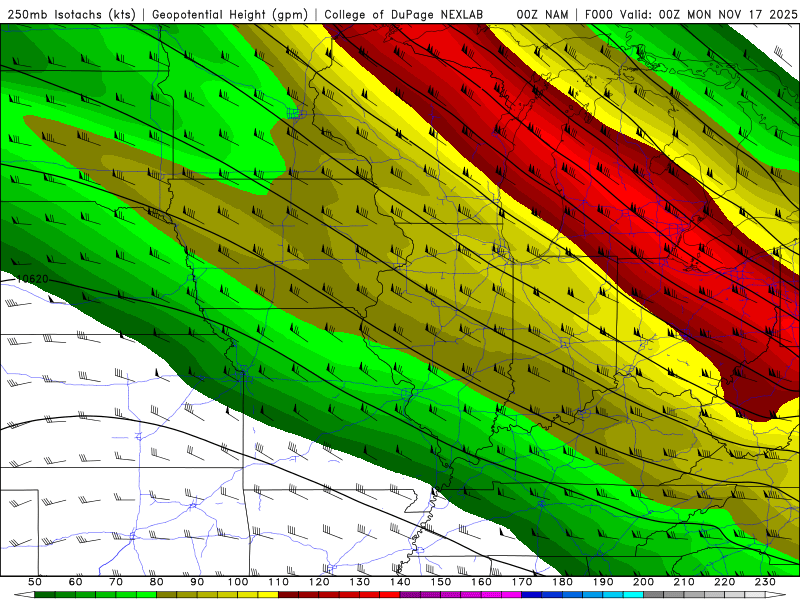
Task: Click the legend value 160
Action: (x=481, y=582)
